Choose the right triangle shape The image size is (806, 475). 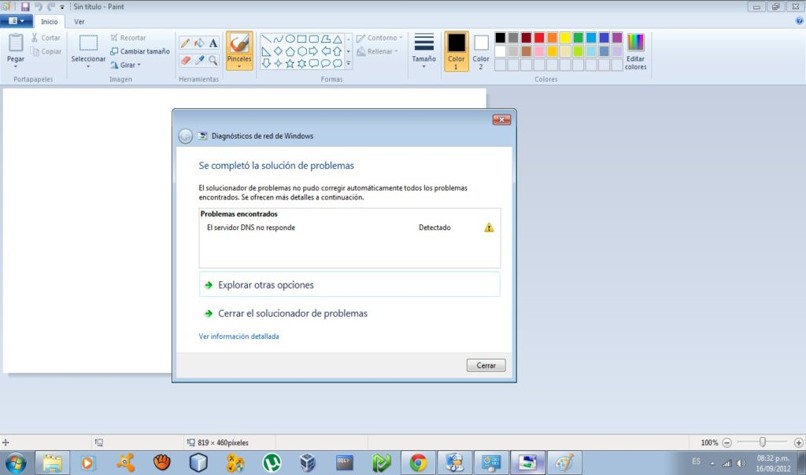[266, 51]
